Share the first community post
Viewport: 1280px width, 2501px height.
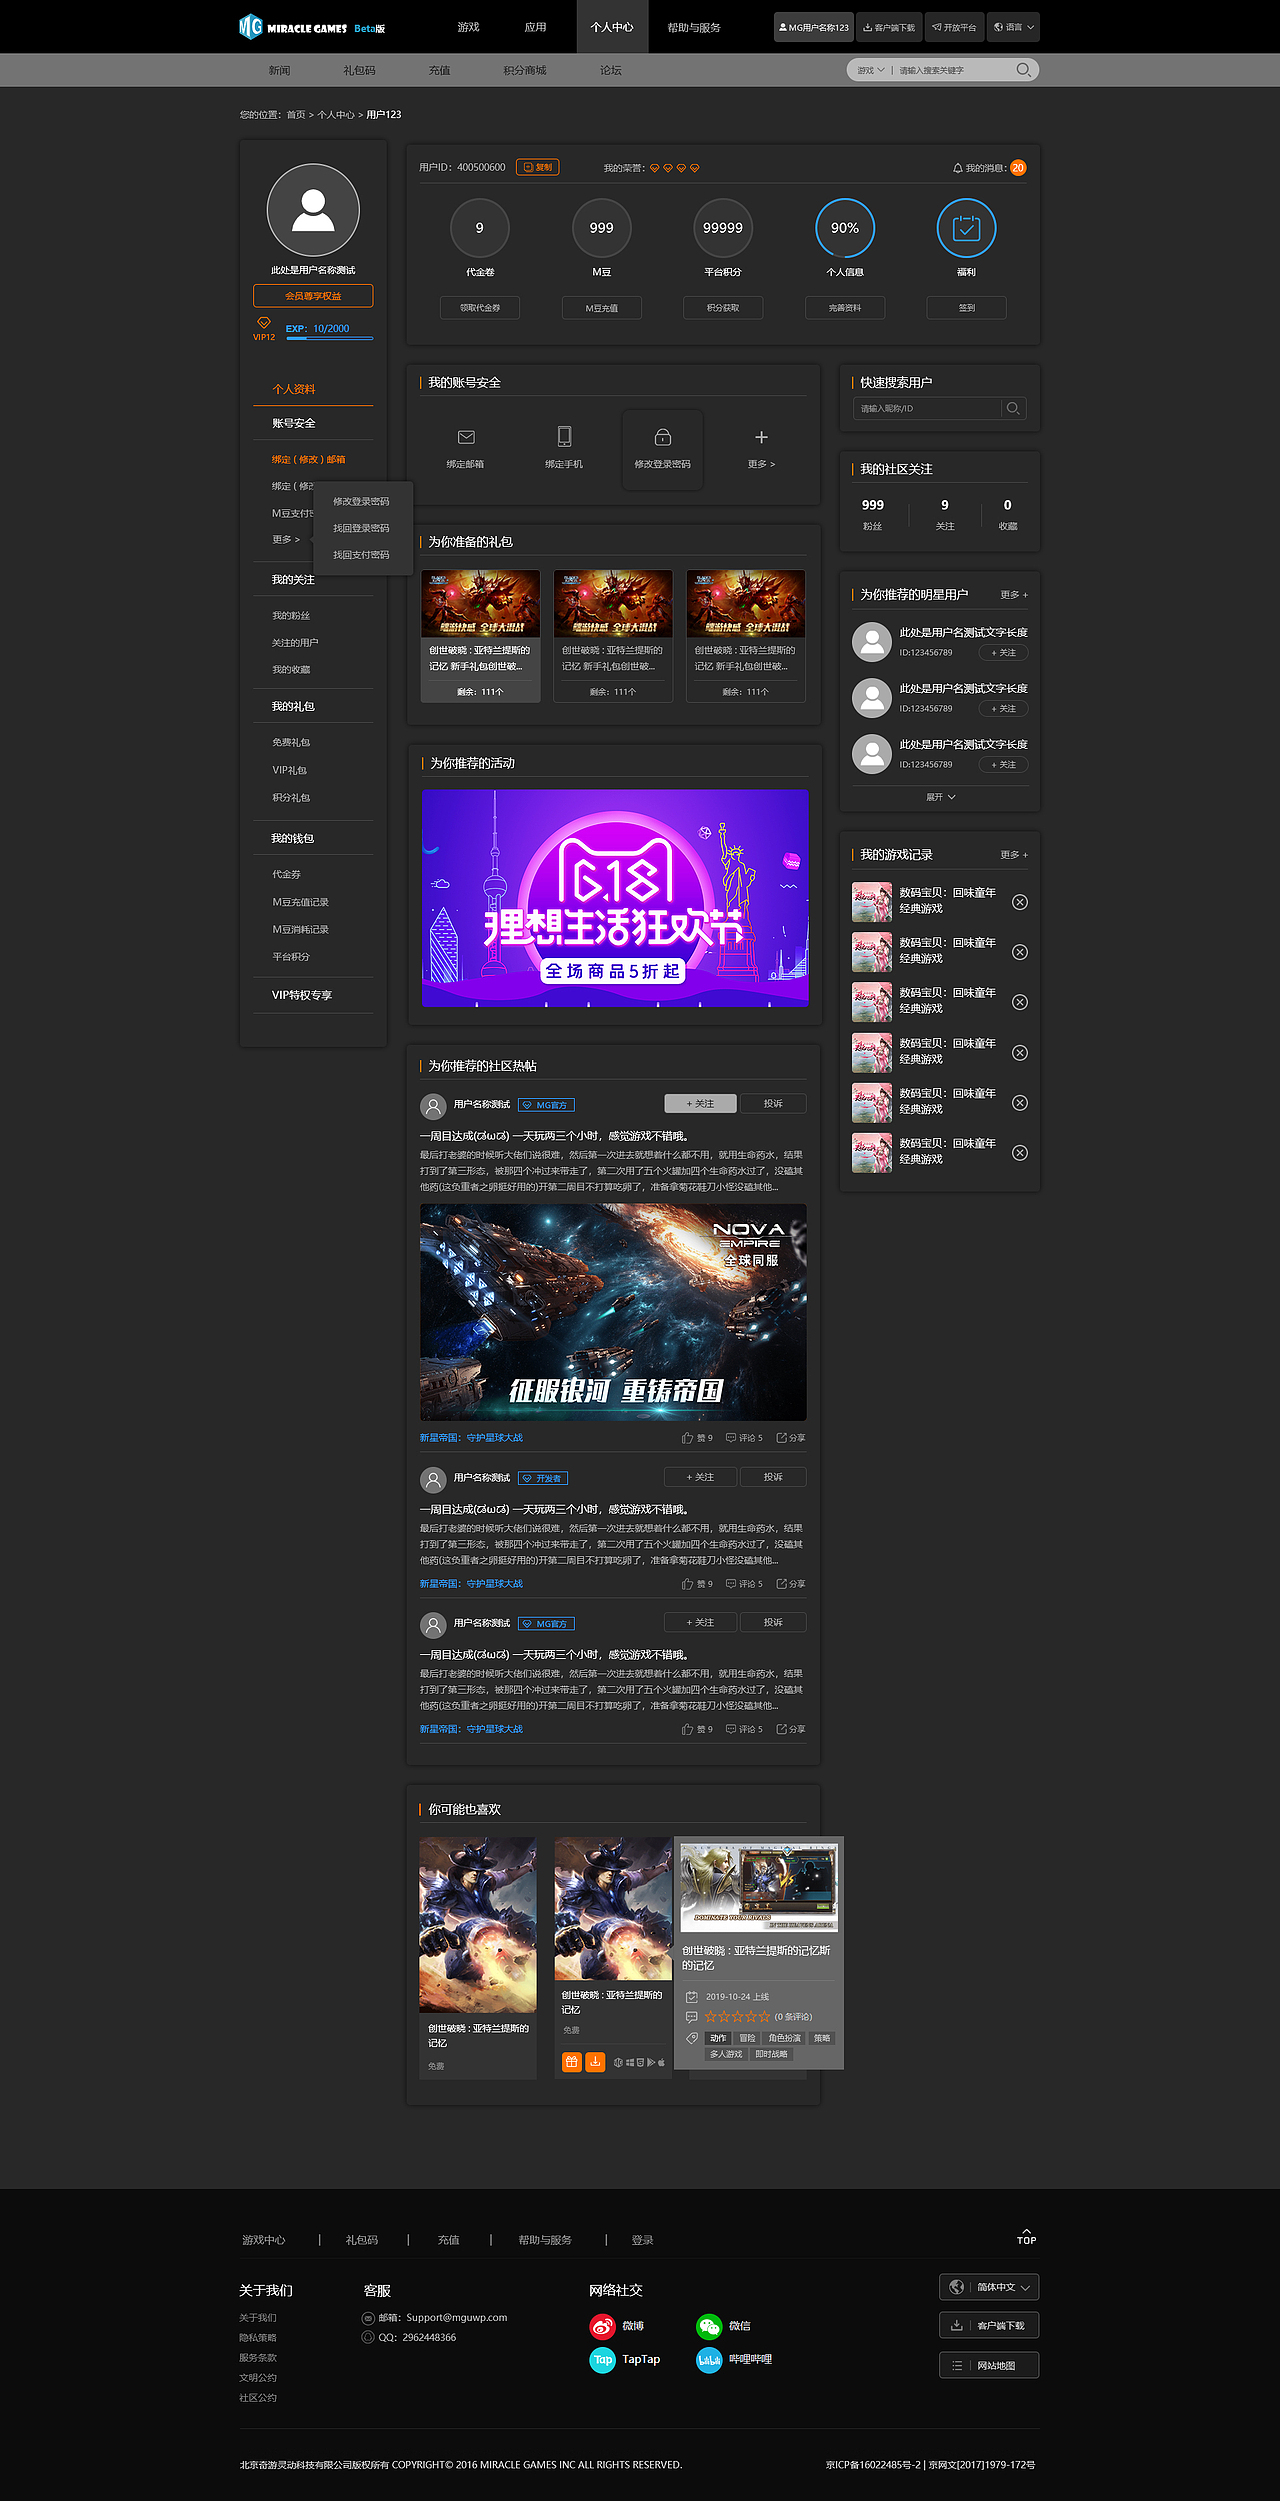pos(791,1438)
